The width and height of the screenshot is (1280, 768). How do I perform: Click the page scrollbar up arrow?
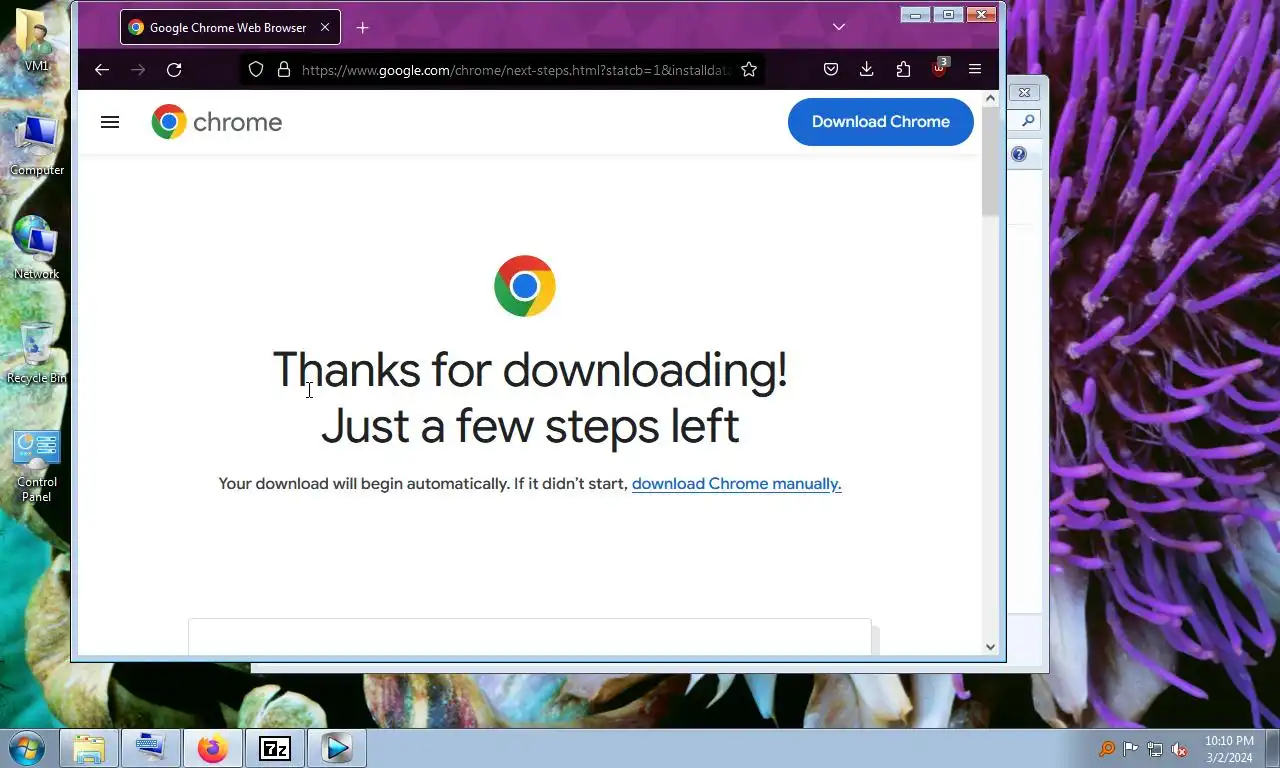pos(991,99)
